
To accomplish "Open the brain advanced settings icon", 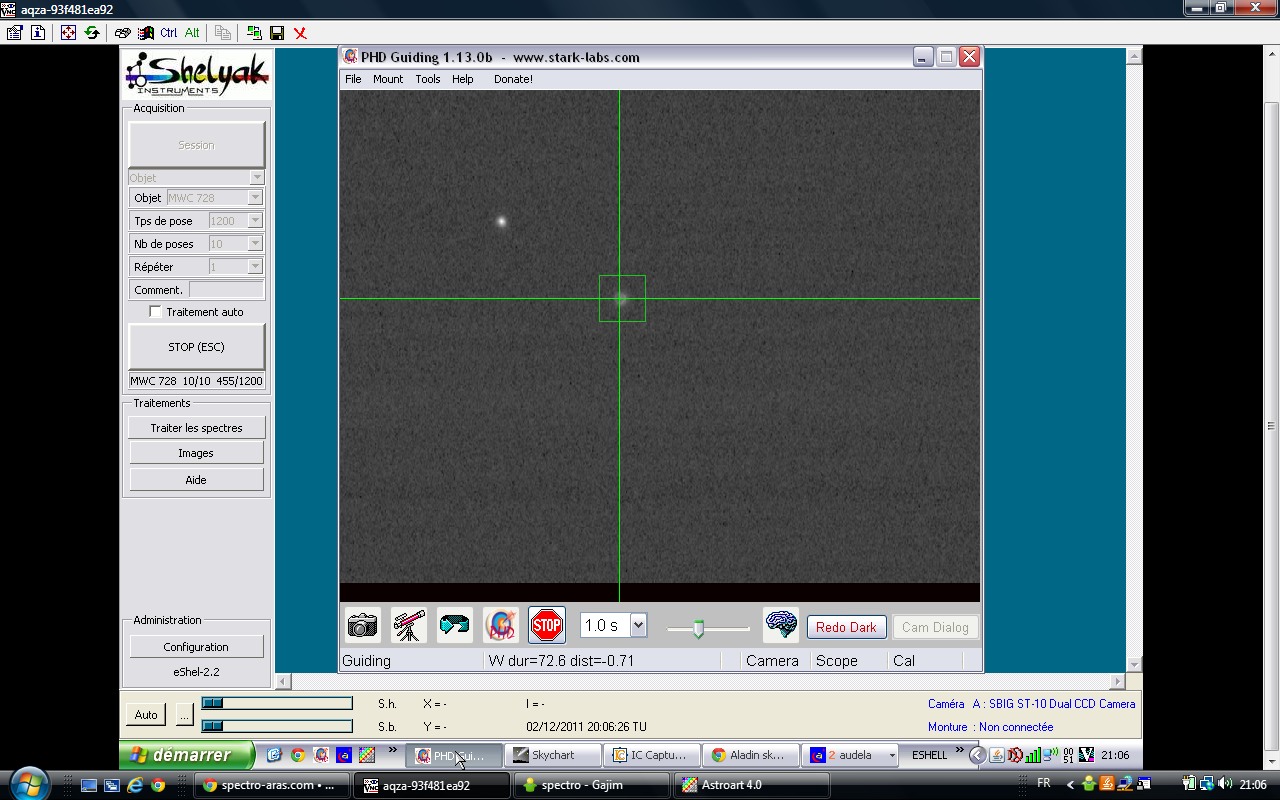I will (780, 626).
